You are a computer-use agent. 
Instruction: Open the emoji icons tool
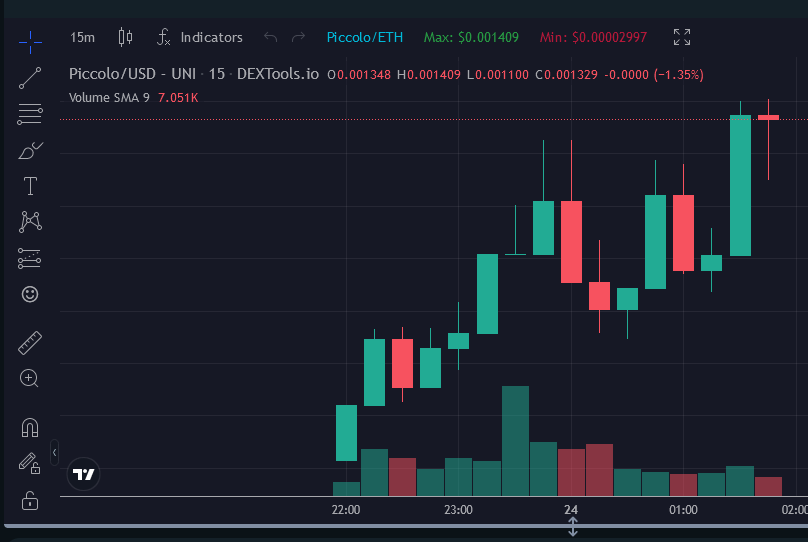[30, 294]
